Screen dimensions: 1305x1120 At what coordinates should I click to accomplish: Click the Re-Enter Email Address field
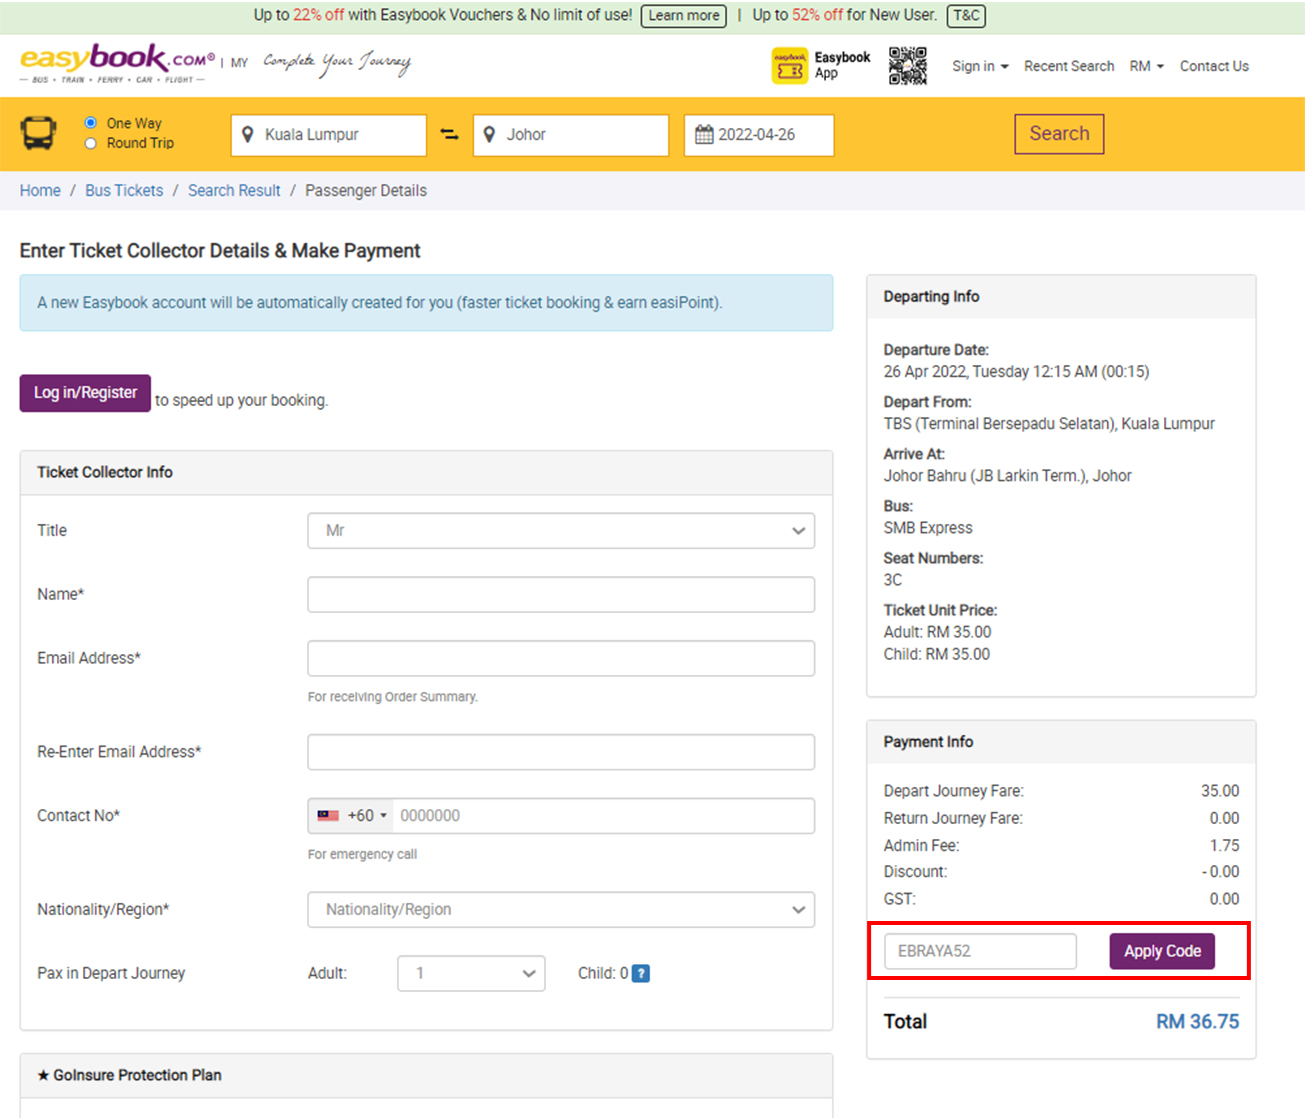tap(561, 752)
